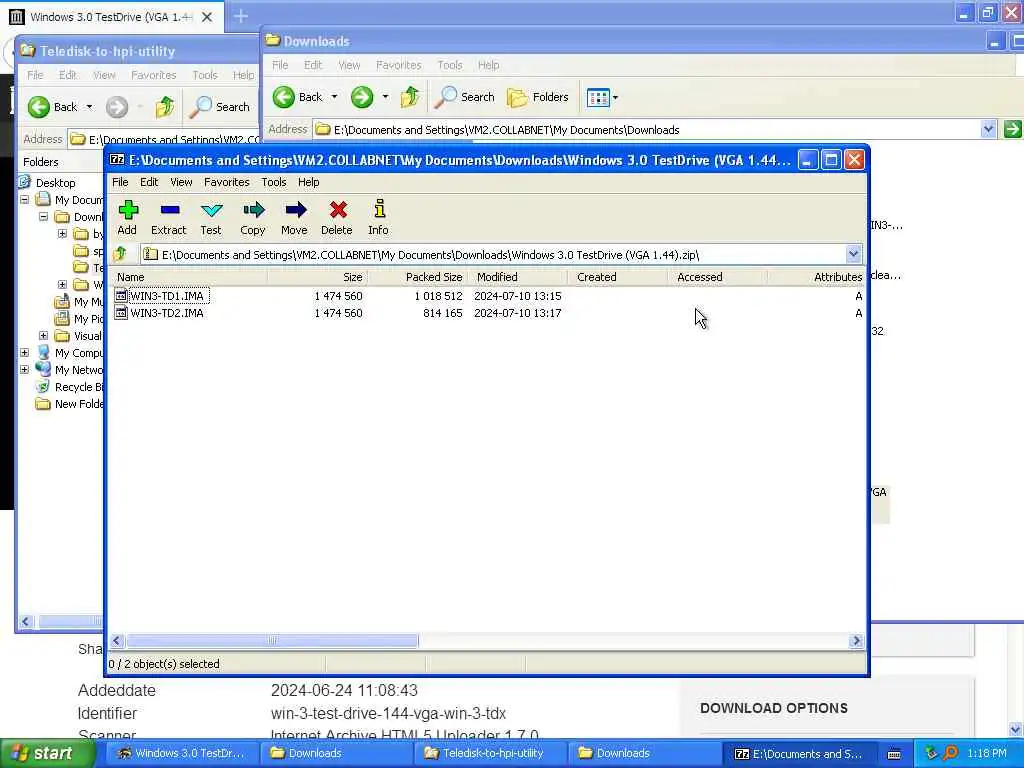Sort by the Name column header
Screen dimensions: 1024x768
click(x=189, y=277)
